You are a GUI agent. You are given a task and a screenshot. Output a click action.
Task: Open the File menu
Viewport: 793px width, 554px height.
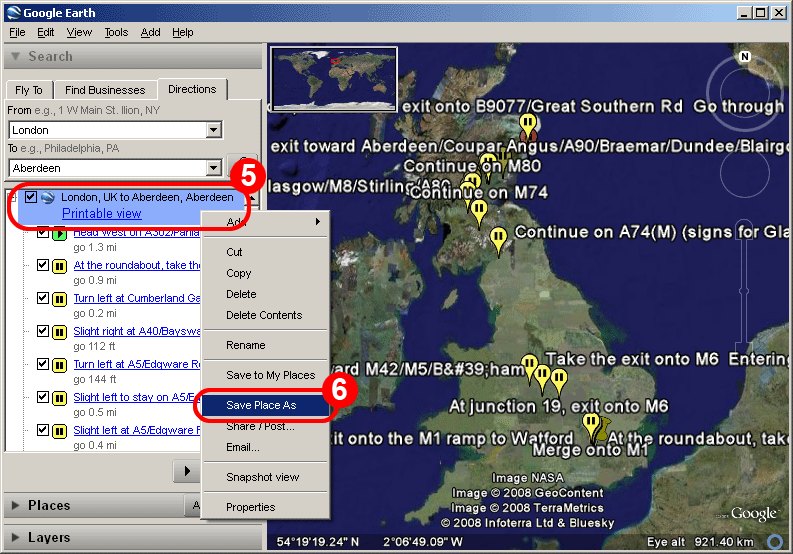pyautogui.click(x=17, y=32)
